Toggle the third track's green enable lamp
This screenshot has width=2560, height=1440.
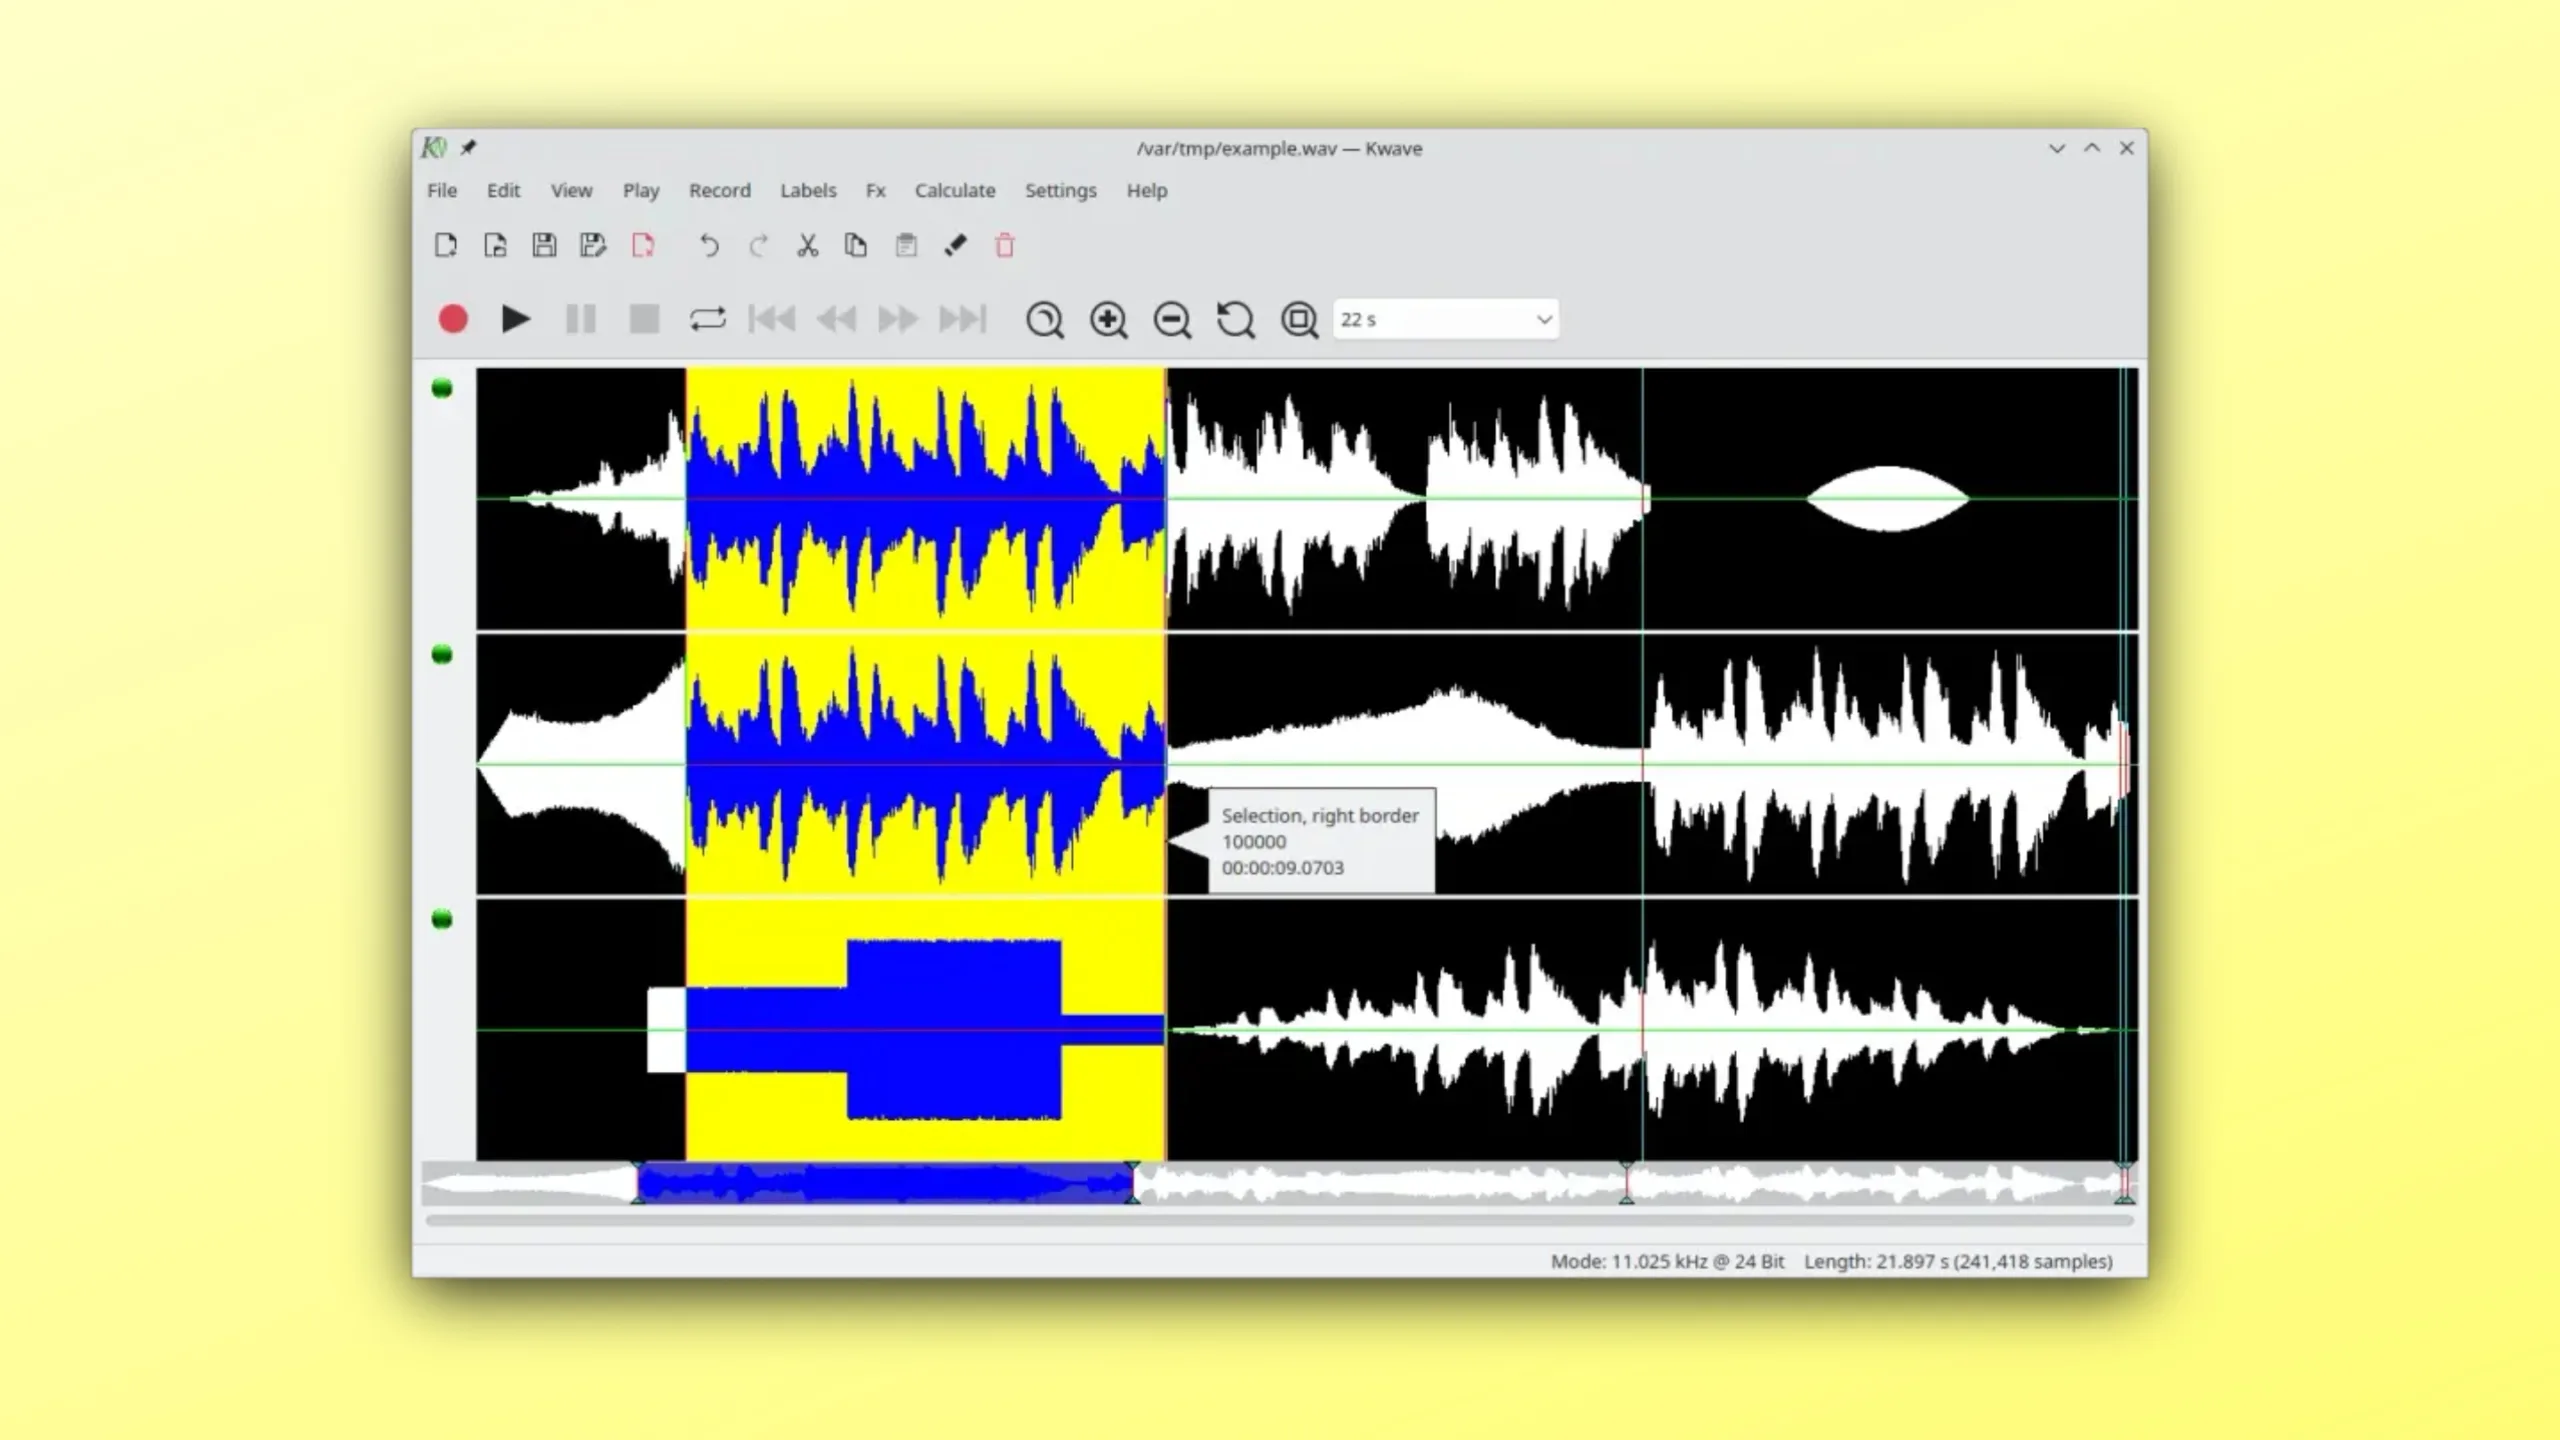coord(442,919)
